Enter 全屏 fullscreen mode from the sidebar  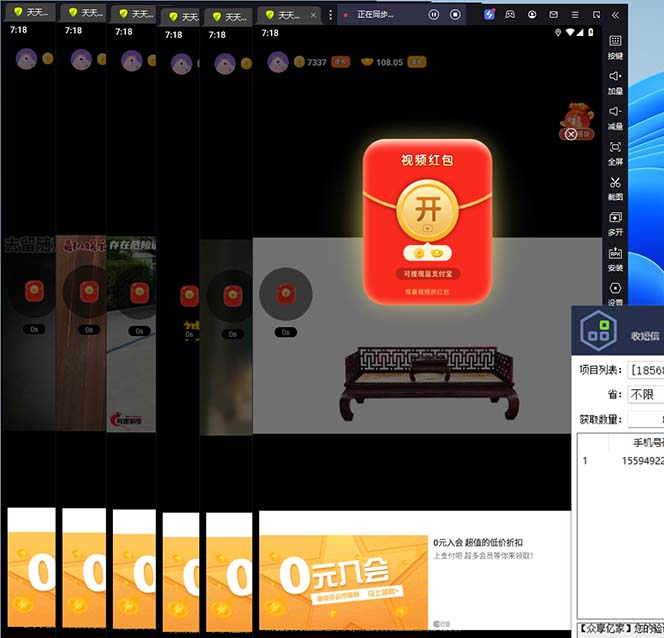tap(615, 152)
